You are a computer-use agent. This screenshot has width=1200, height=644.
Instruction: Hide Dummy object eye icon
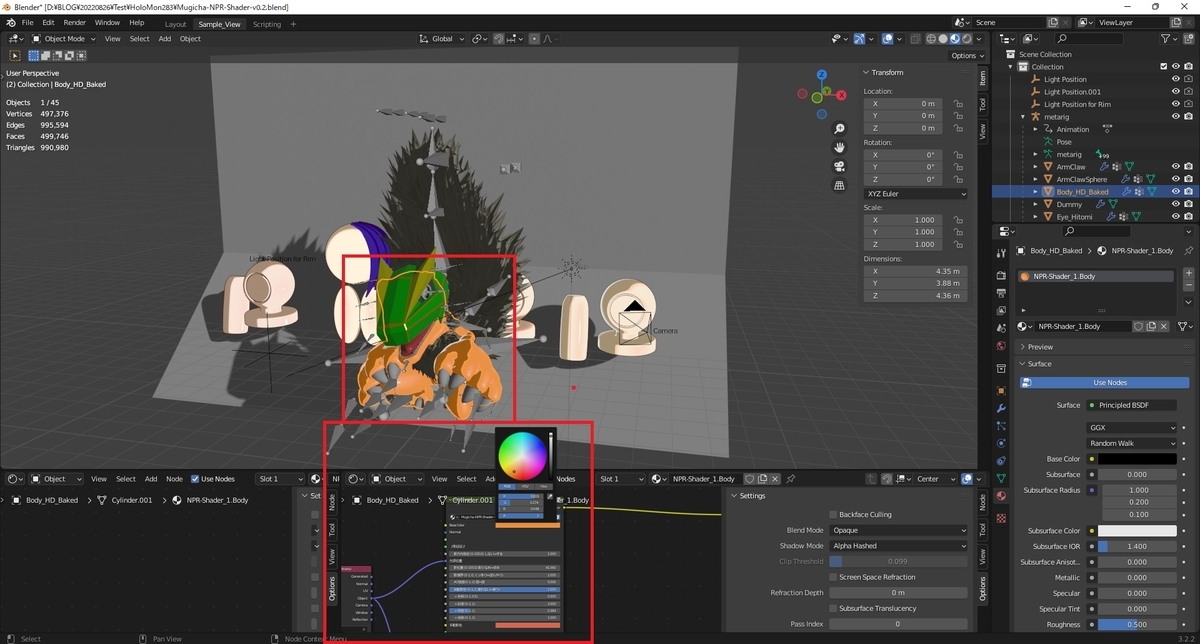pos(1175,204)
